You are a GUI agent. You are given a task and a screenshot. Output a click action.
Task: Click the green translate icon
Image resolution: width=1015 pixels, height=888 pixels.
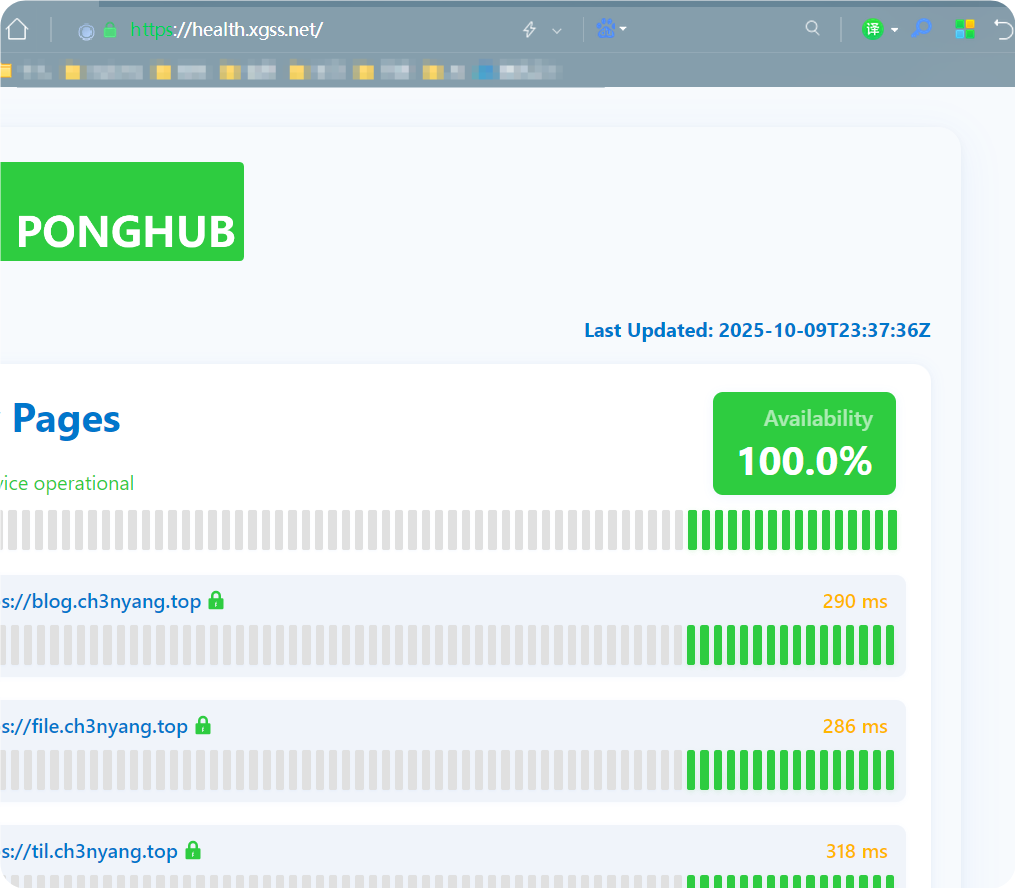873,29
